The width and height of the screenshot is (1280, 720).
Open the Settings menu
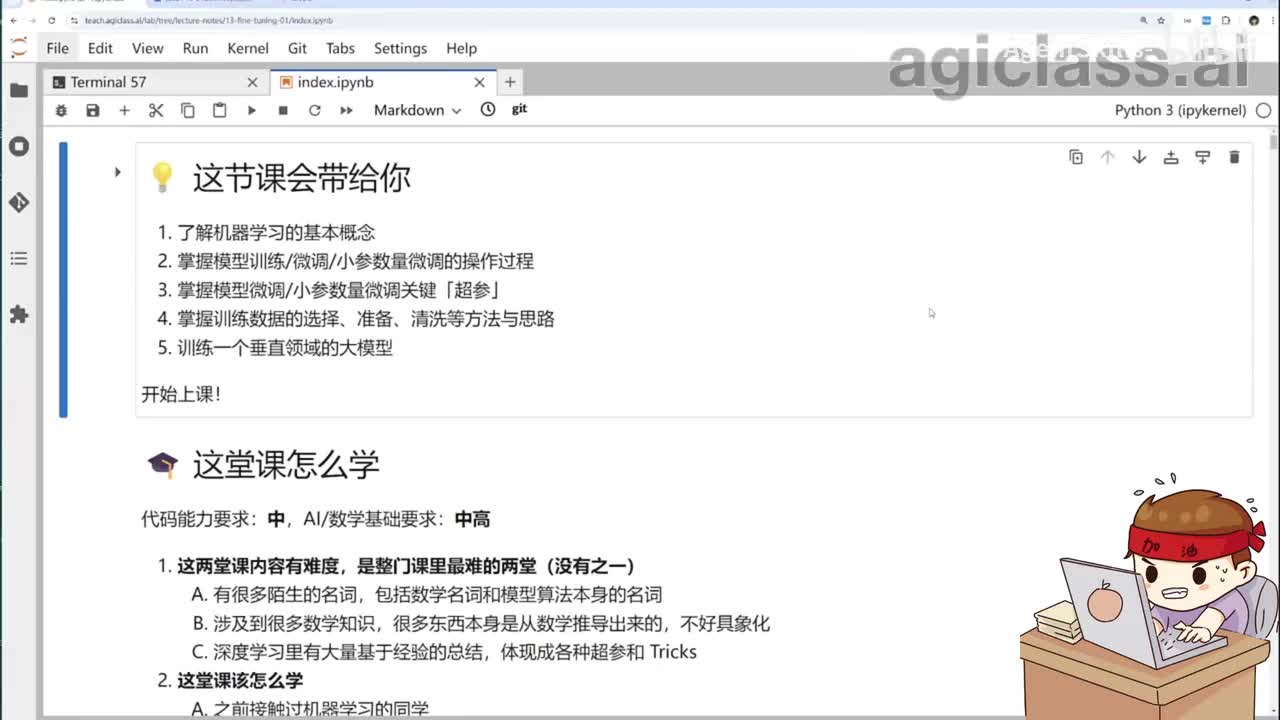400,48
